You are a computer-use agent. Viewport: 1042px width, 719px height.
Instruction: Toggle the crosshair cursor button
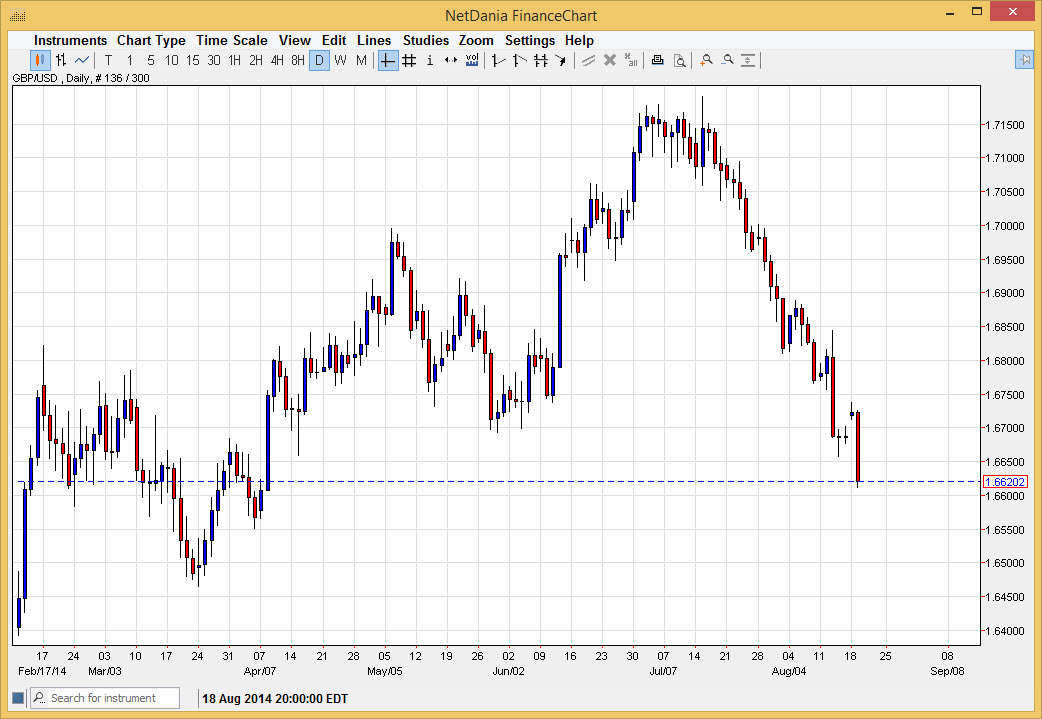(387, 60)
